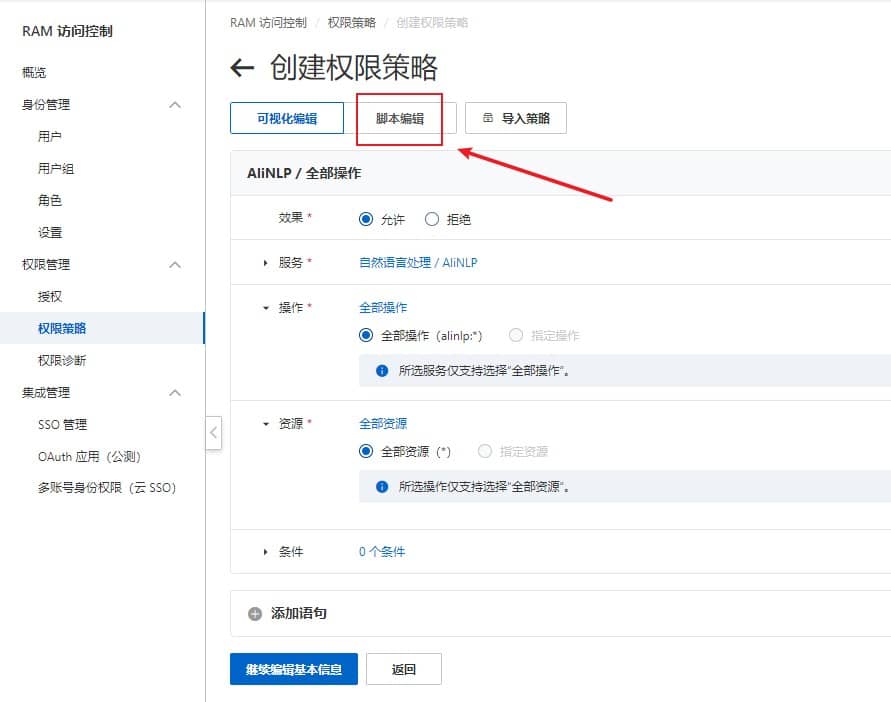
Task: Select the 允许 effect radio button
Action: 366,219
